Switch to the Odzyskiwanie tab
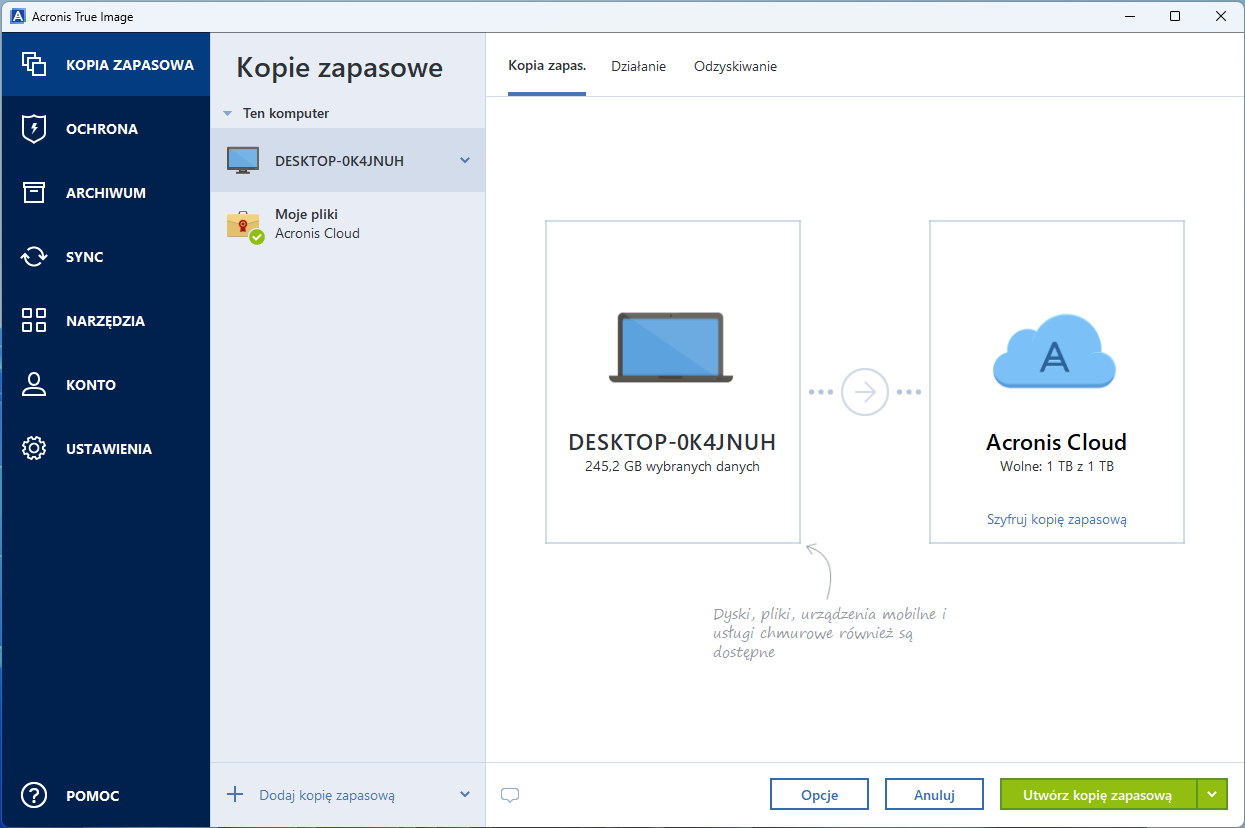The width and height of the screenshot is (1245, 828). pyautogui.click(x=735, y=66)
